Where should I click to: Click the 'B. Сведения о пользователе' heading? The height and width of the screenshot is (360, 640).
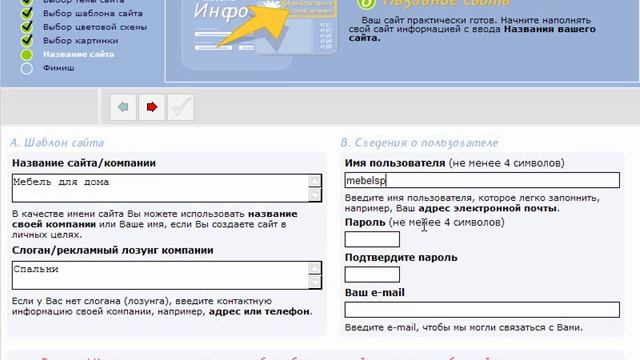pyautogui.click(x=419, y=143)
